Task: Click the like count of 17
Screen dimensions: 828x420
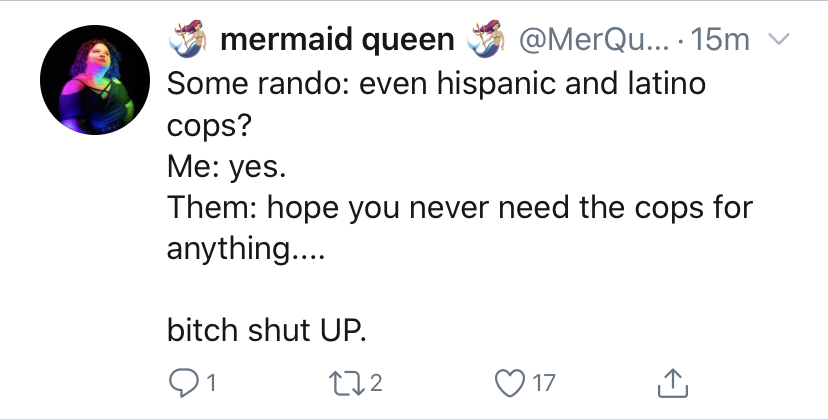Action: click(543, 383)
